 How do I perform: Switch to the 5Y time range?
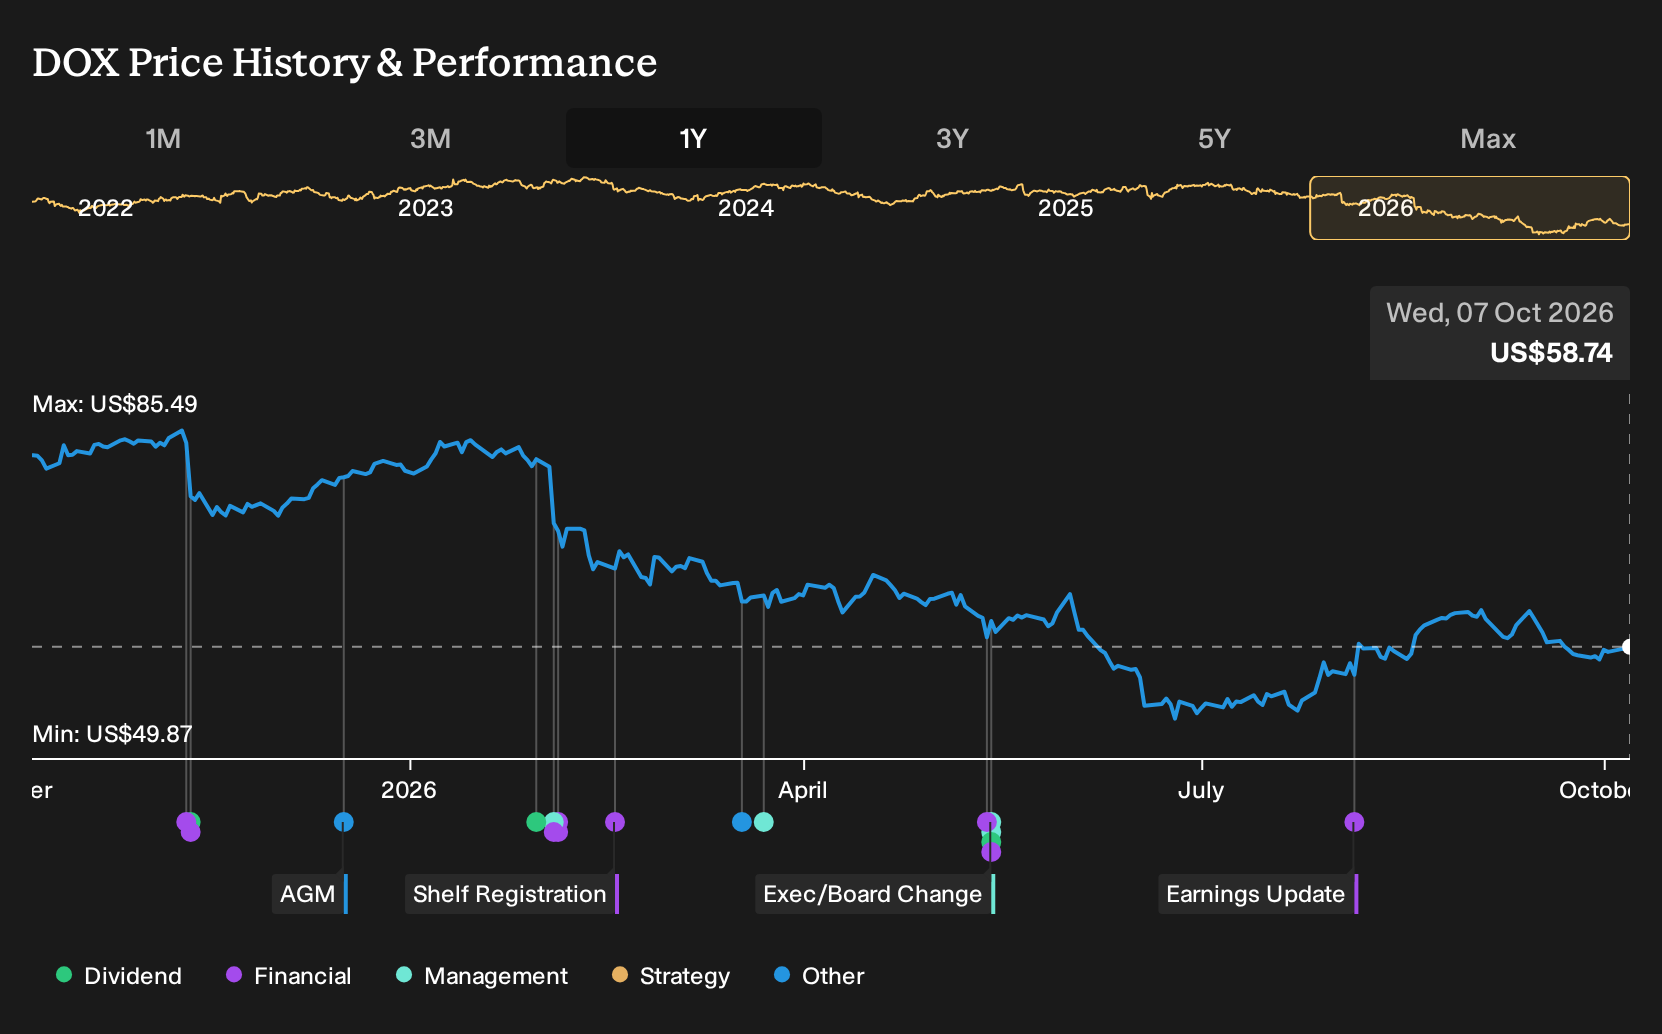click(x=1214, y=138)
